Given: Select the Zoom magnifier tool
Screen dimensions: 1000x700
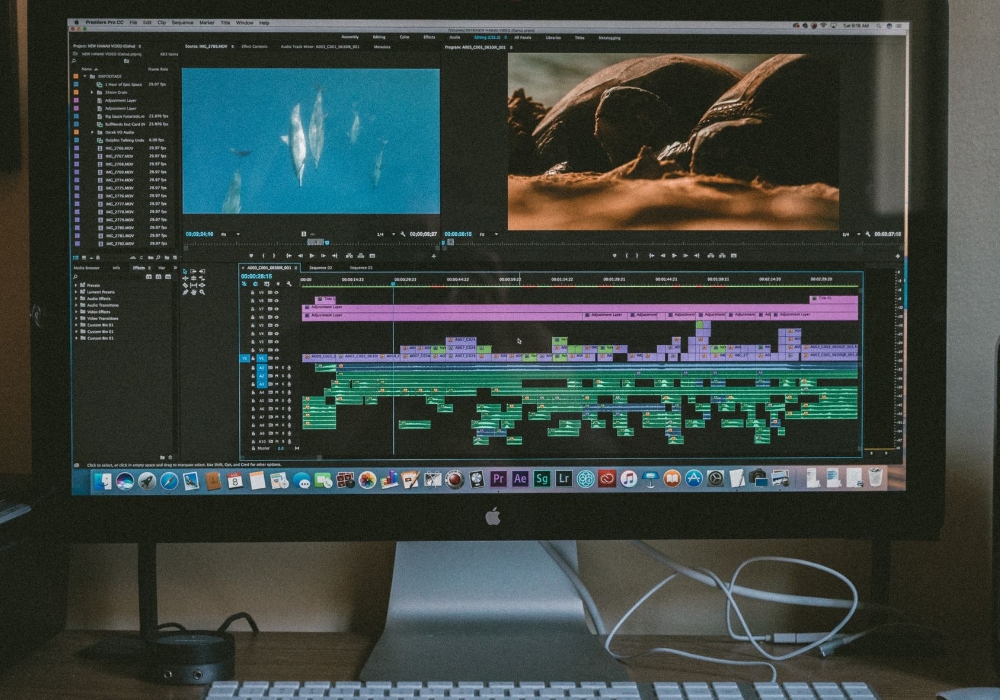Looking at the screenshot, I should [x=202, y=292].
